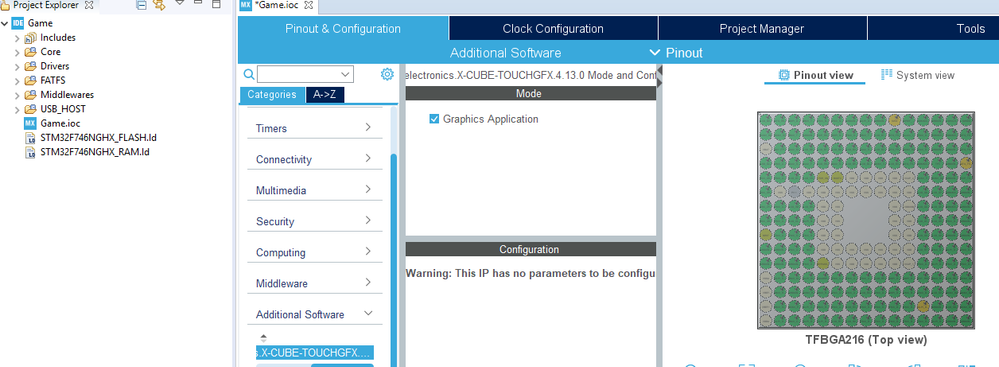The width and height of the screenshot is (999, 367).
Task: Maximize the Project Explorer panel
Action: point(216,4)
